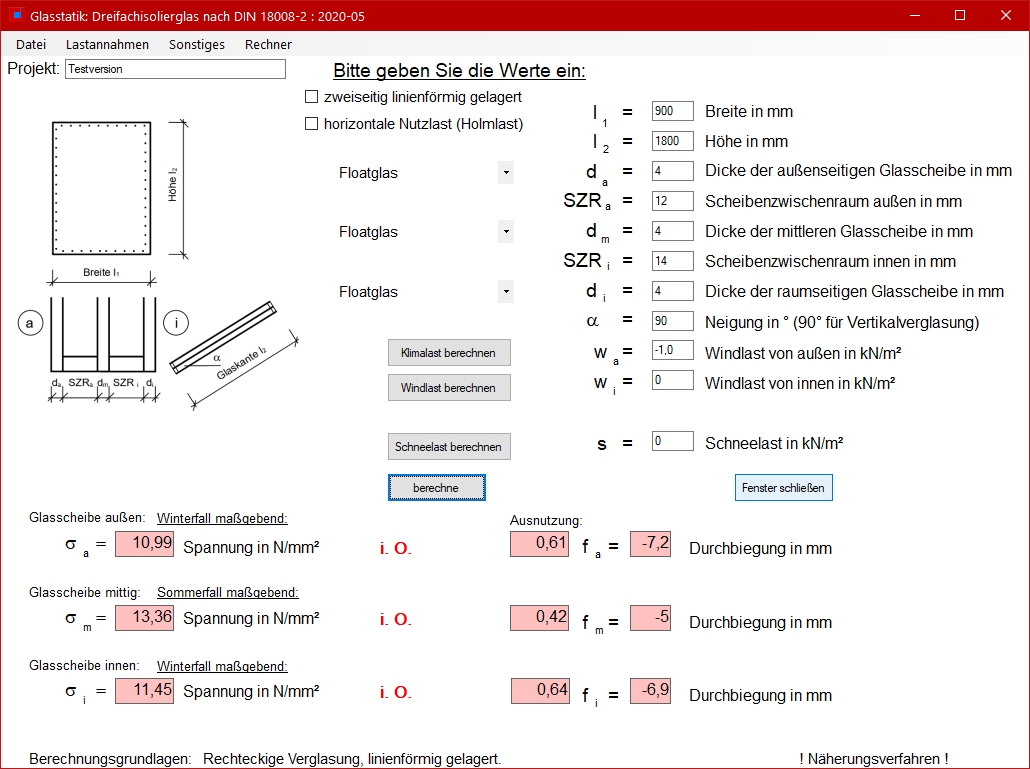
Task: Click the 'Fenster schließen' button
Action: click(x=783, y=487)
